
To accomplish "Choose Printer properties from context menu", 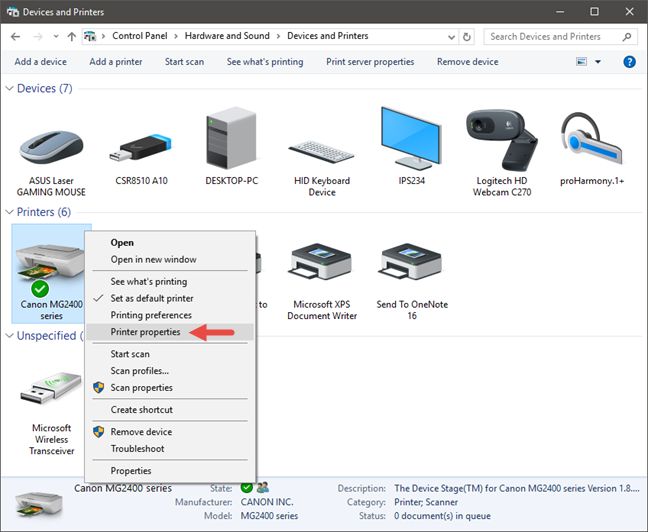I will click(x=145, y=332).
